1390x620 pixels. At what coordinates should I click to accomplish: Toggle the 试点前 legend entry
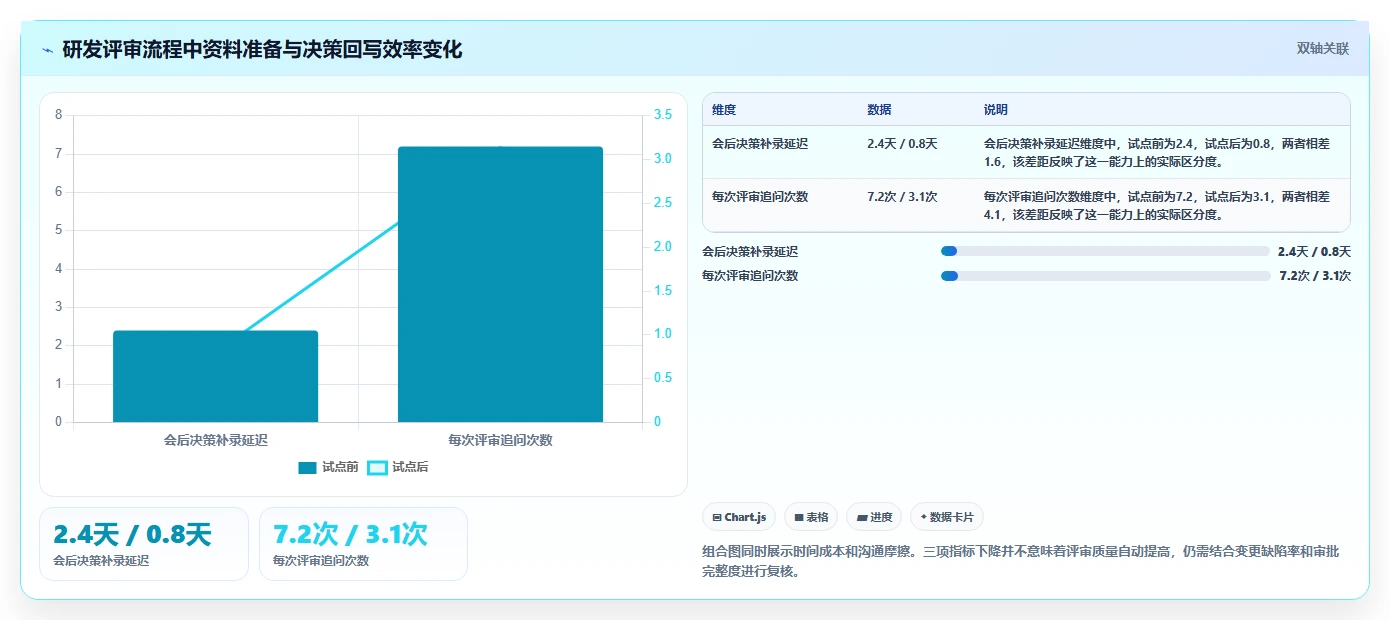(329, 467)
